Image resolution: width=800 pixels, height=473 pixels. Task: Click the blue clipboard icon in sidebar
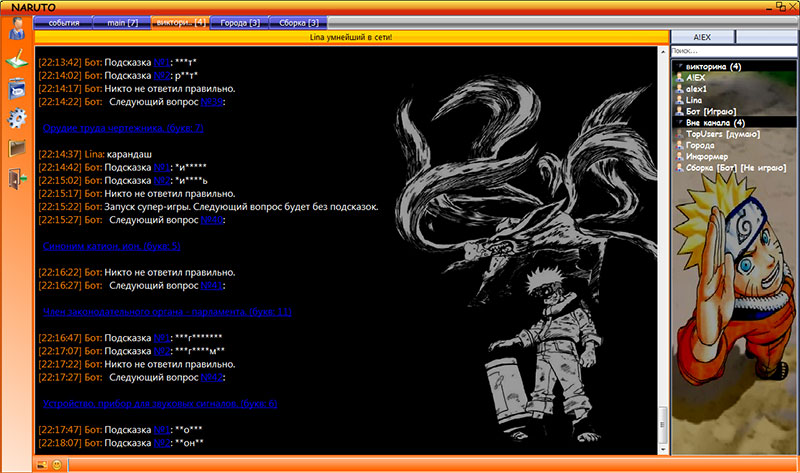(16, 90)
